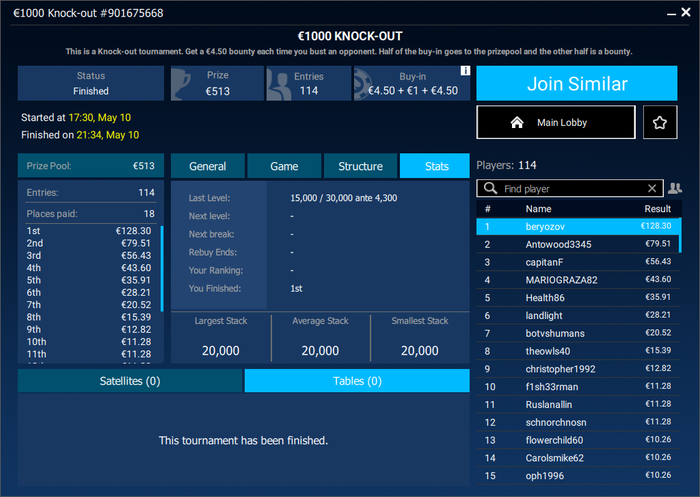Screen dimensions: 700x497
Task: Select player Carolsmike62 row
Action: point(578,458)
